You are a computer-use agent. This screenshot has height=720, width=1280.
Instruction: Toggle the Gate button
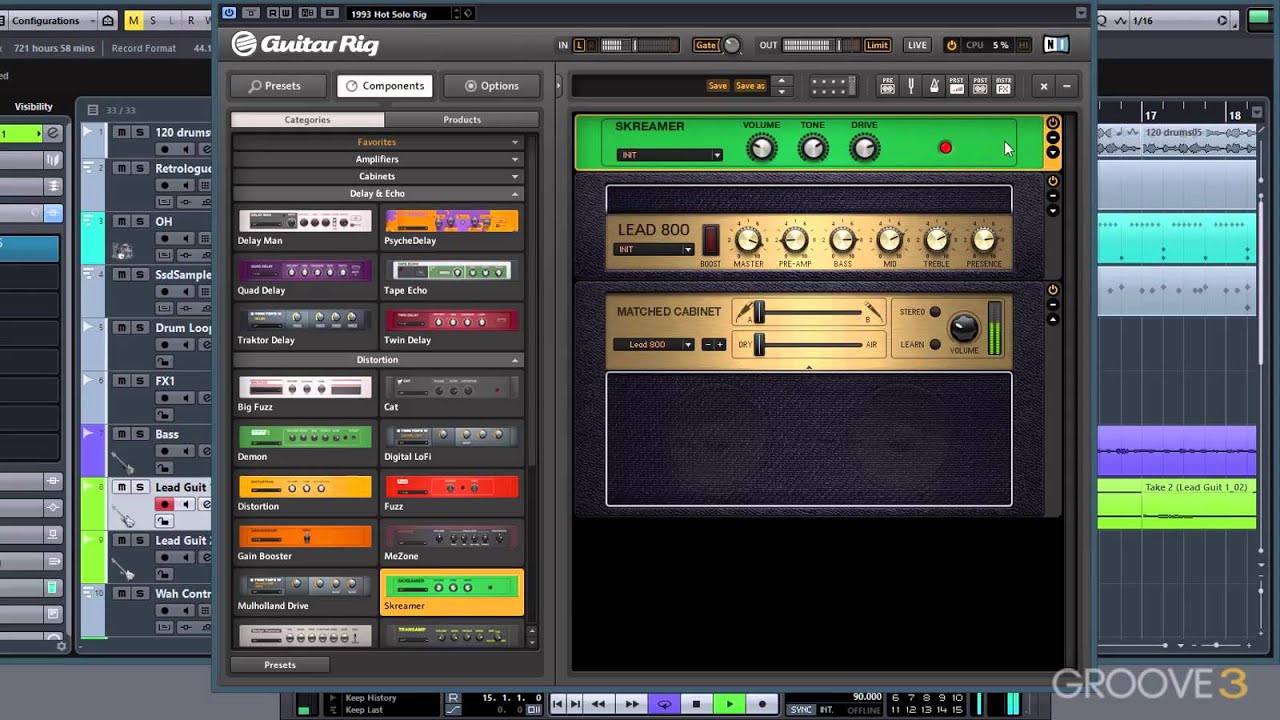(x=706, y=45)
